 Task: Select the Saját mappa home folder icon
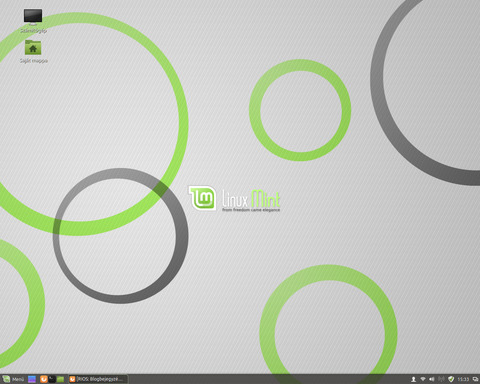click(x=33, y=47)
